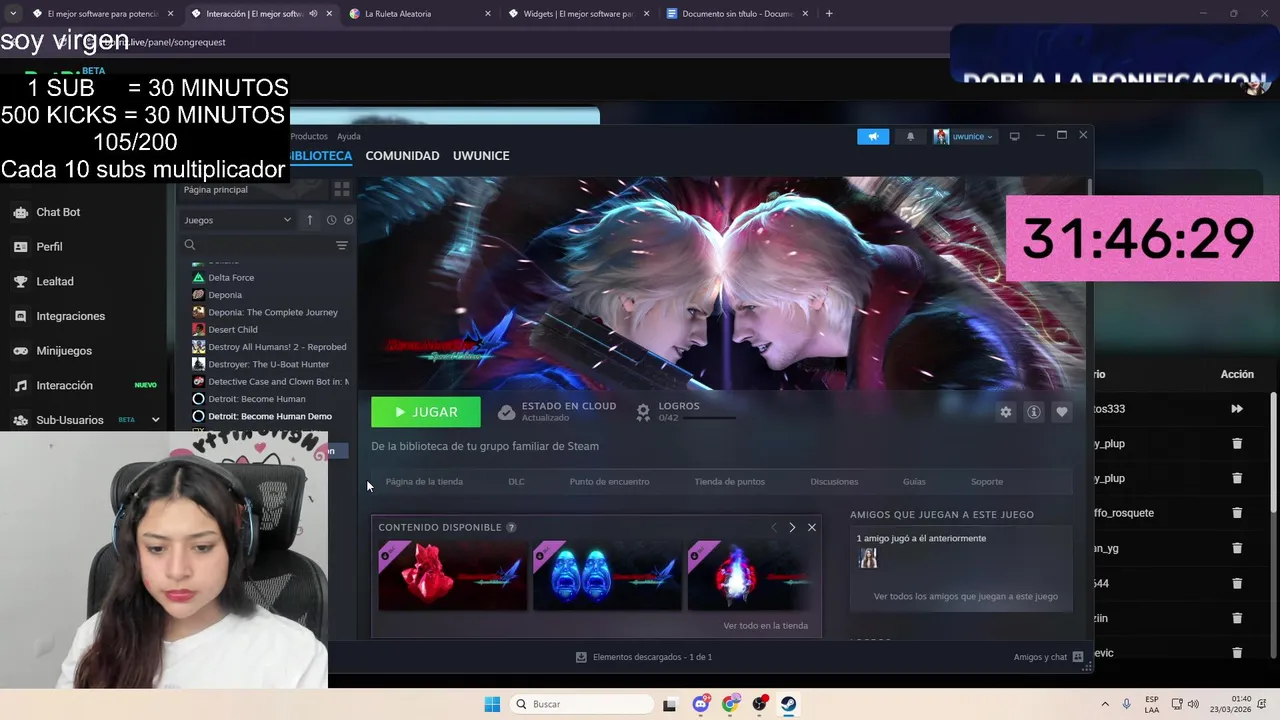Viewport: 1280px width, 720px height.
Task: Skip song for the tos333 row
Action: pos(1237,409)
